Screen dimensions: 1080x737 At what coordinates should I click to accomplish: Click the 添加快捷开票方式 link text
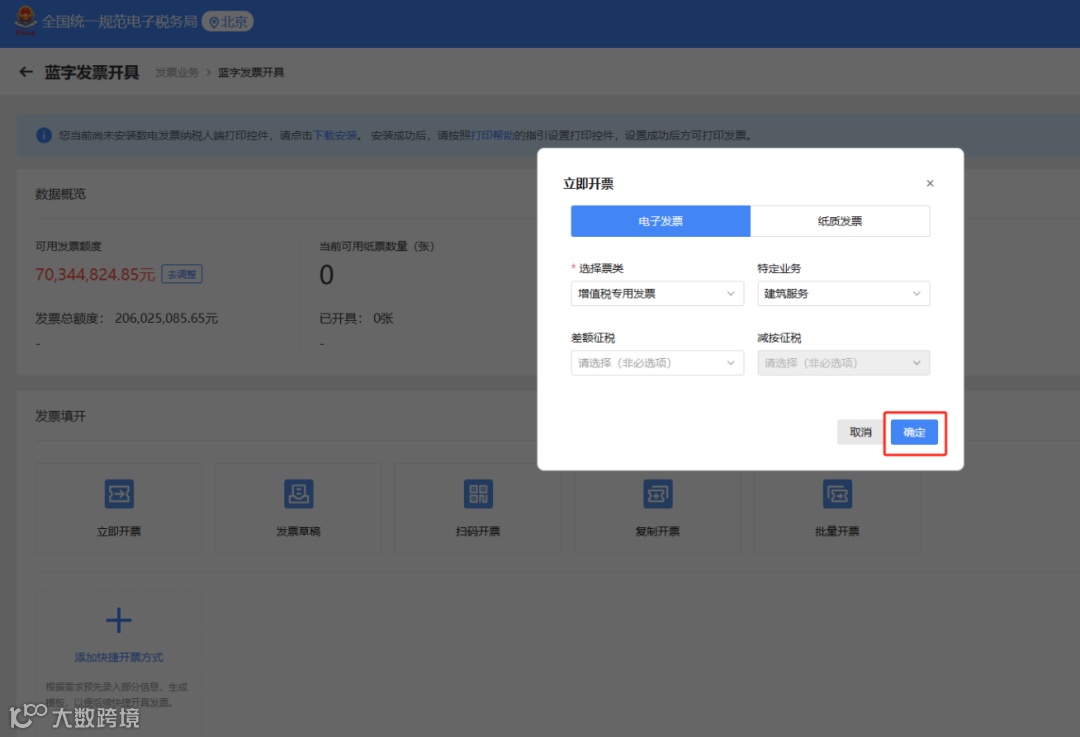click(118, 657)
